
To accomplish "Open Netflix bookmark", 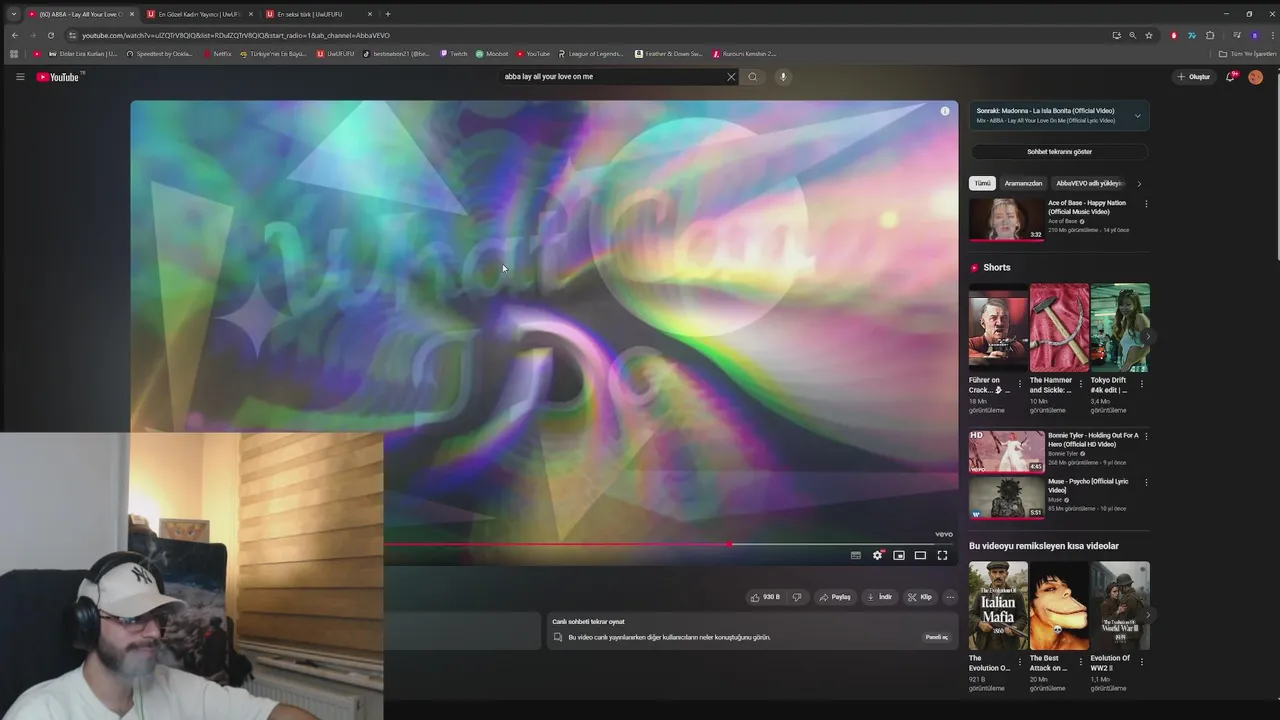I will pos(217,54).
